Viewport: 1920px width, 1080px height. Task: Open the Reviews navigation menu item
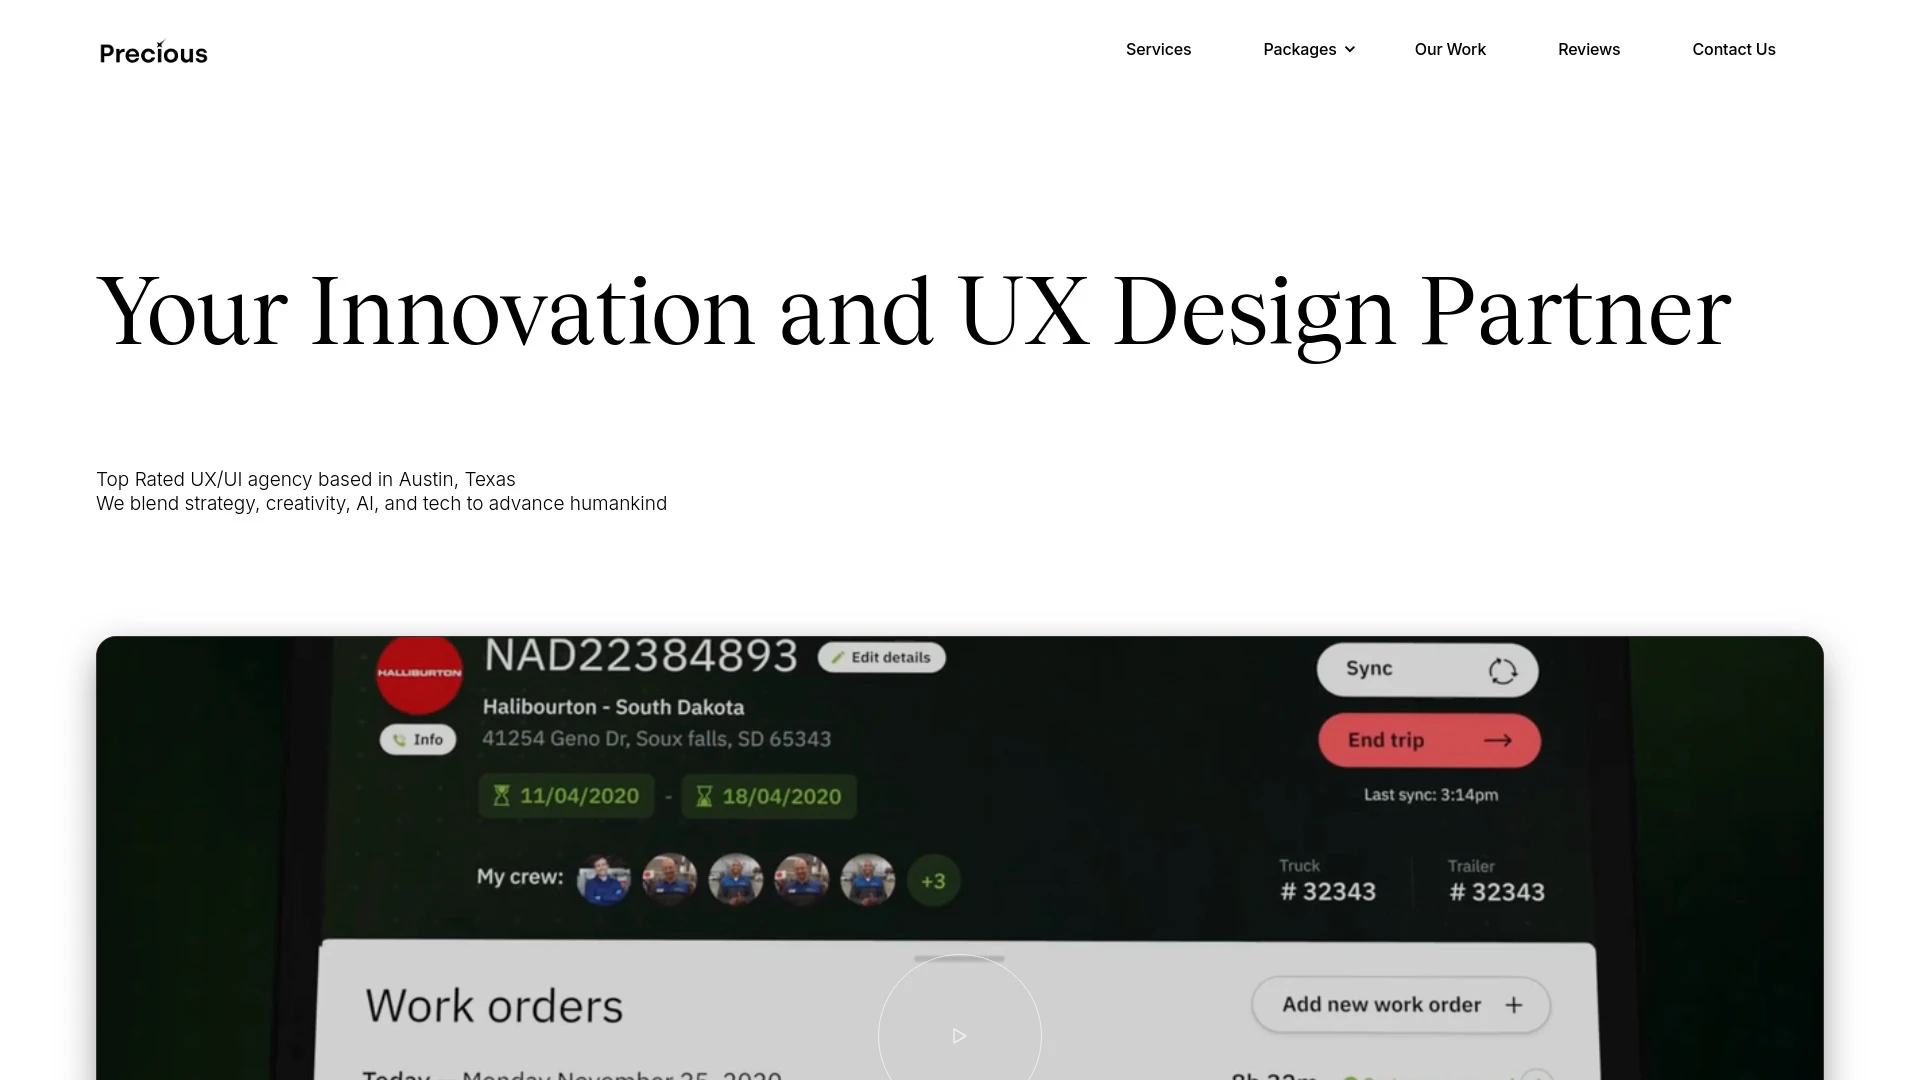(1588, 49)
